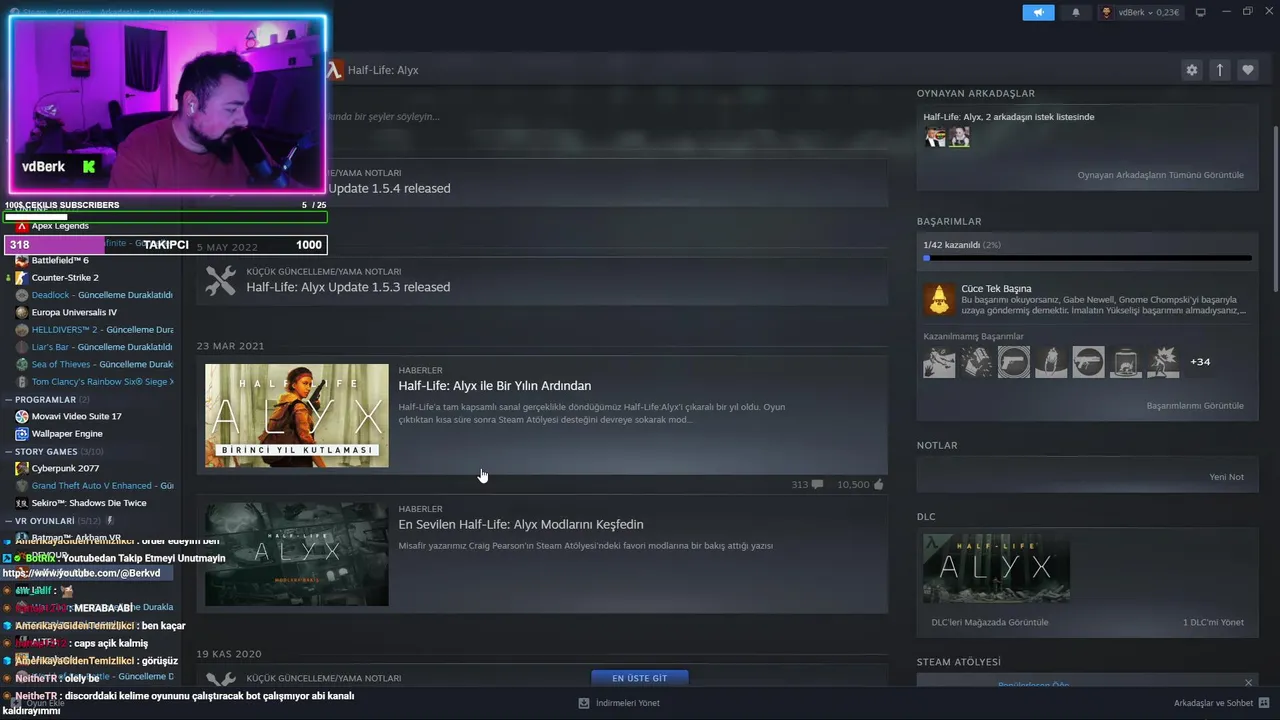Click the upward arrow info button

(1219, 70)
